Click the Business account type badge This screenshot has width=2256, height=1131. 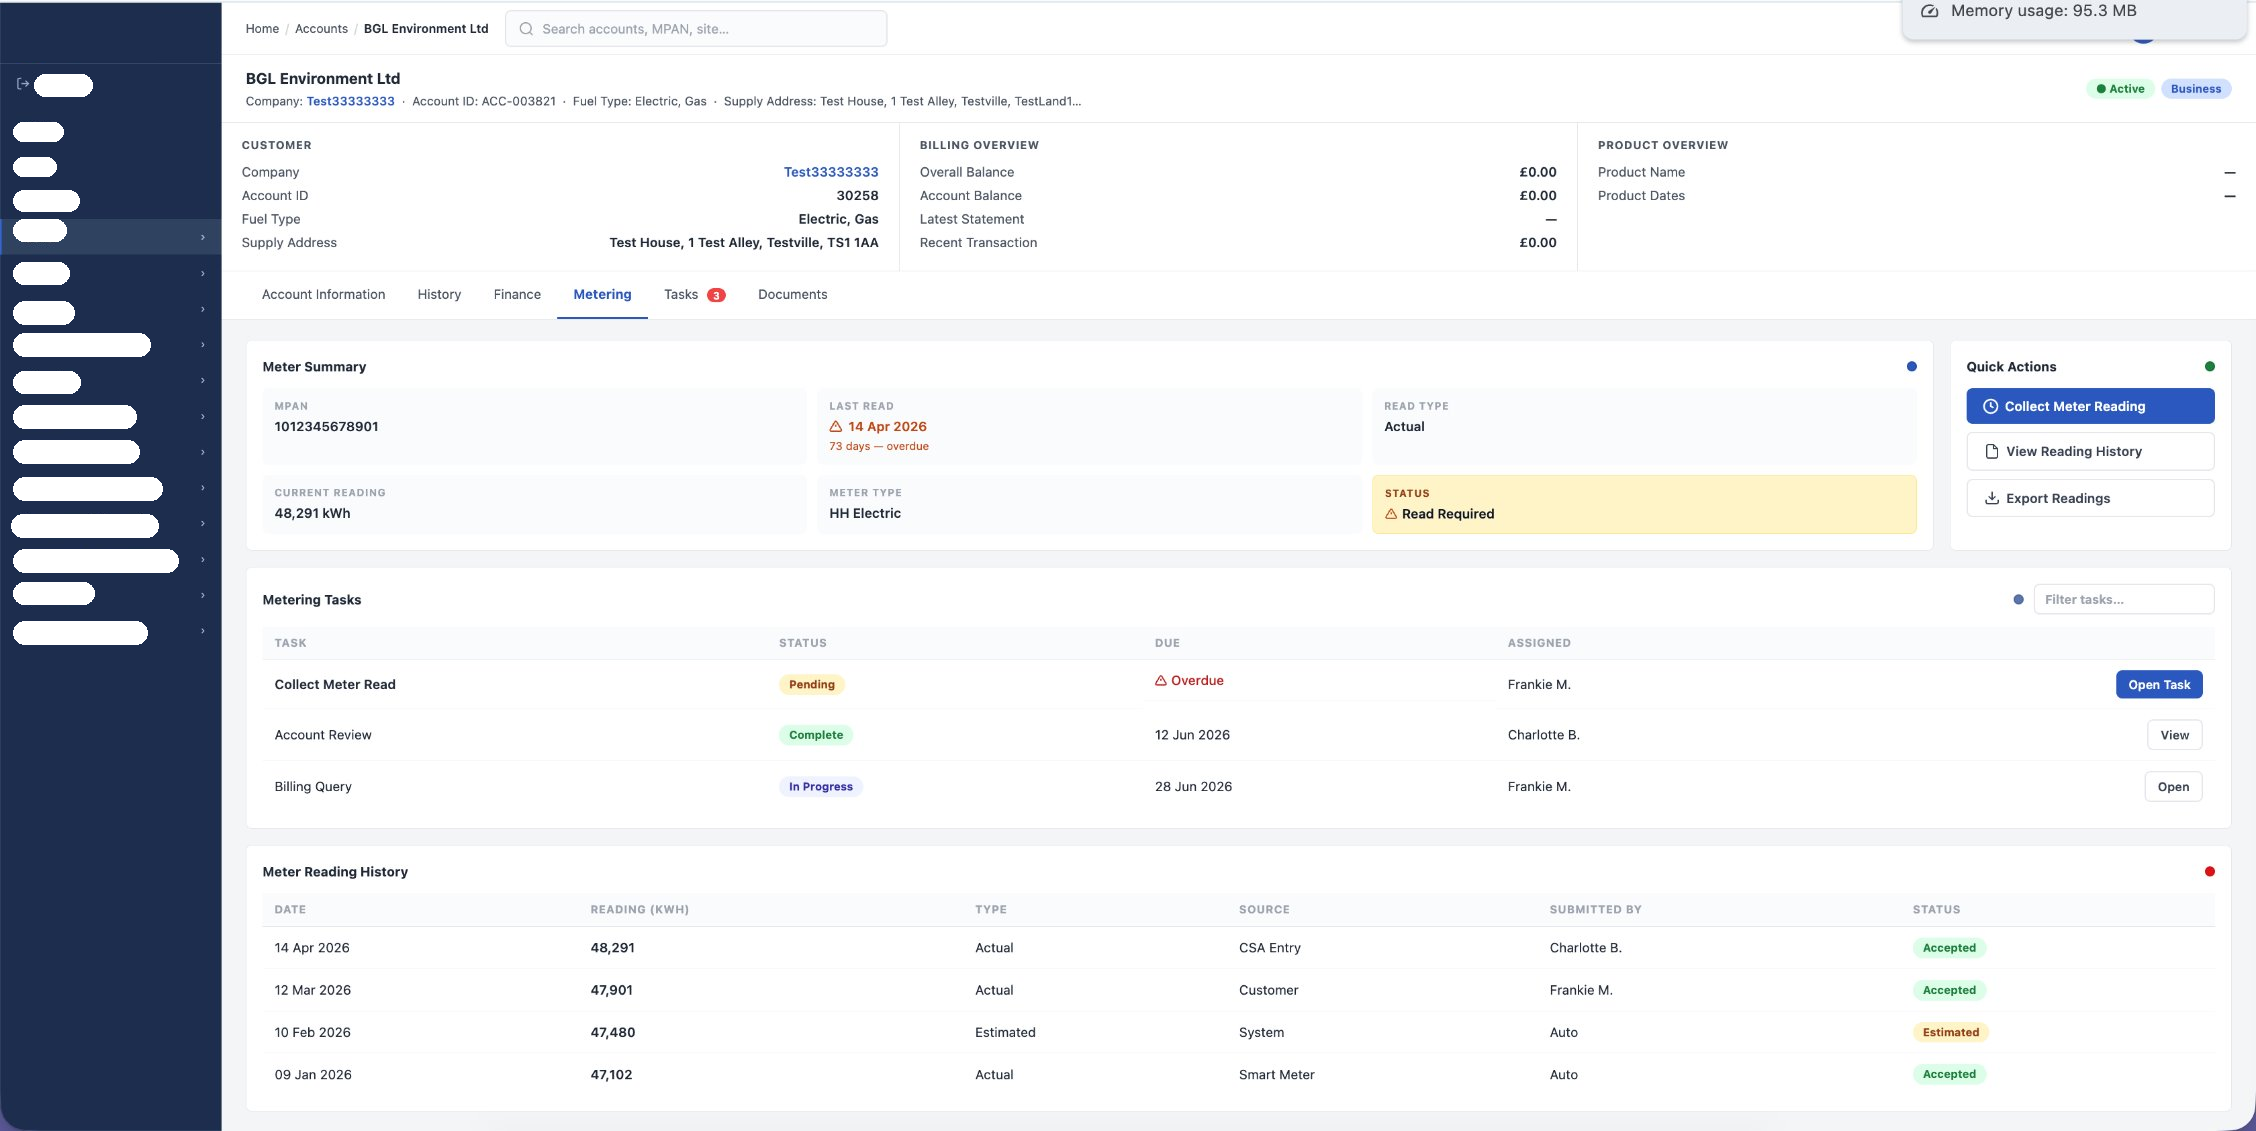tap(2196, 89)
